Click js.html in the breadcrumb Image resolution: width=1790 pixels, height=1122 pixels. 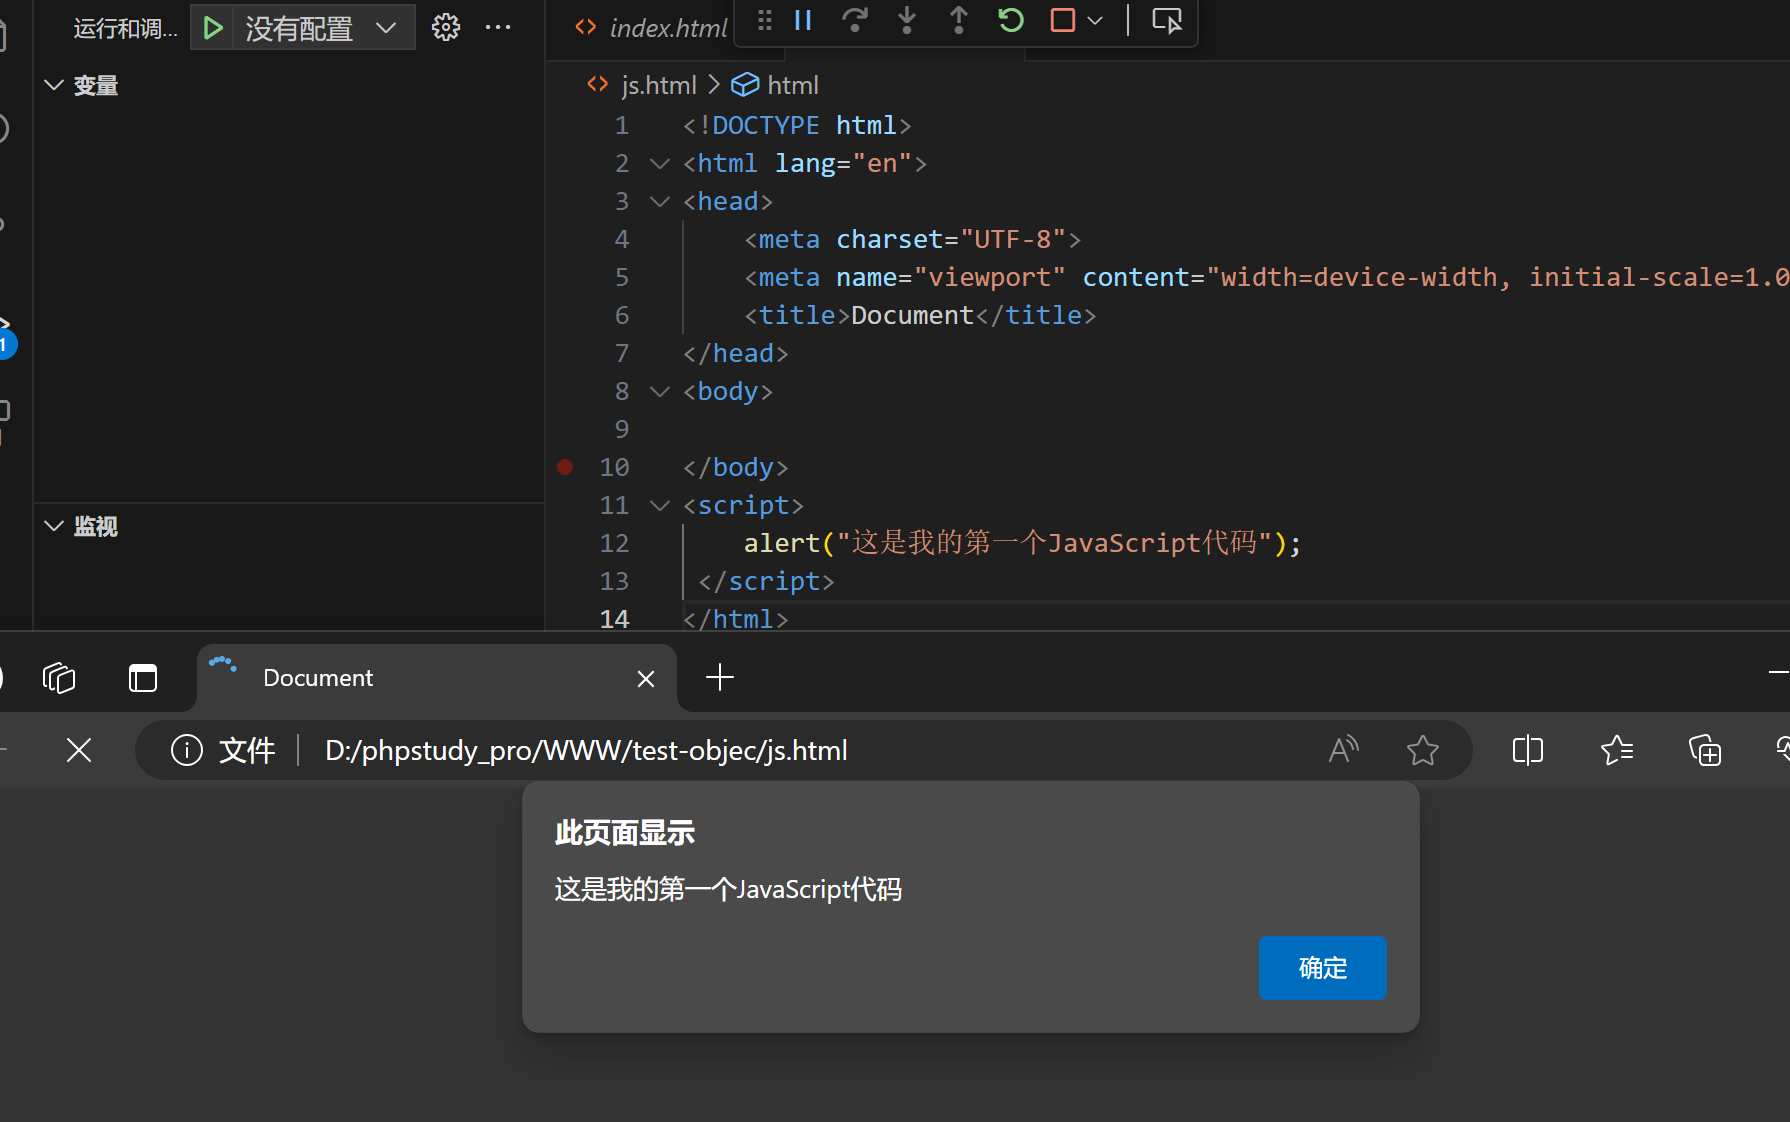pos(659,85)
